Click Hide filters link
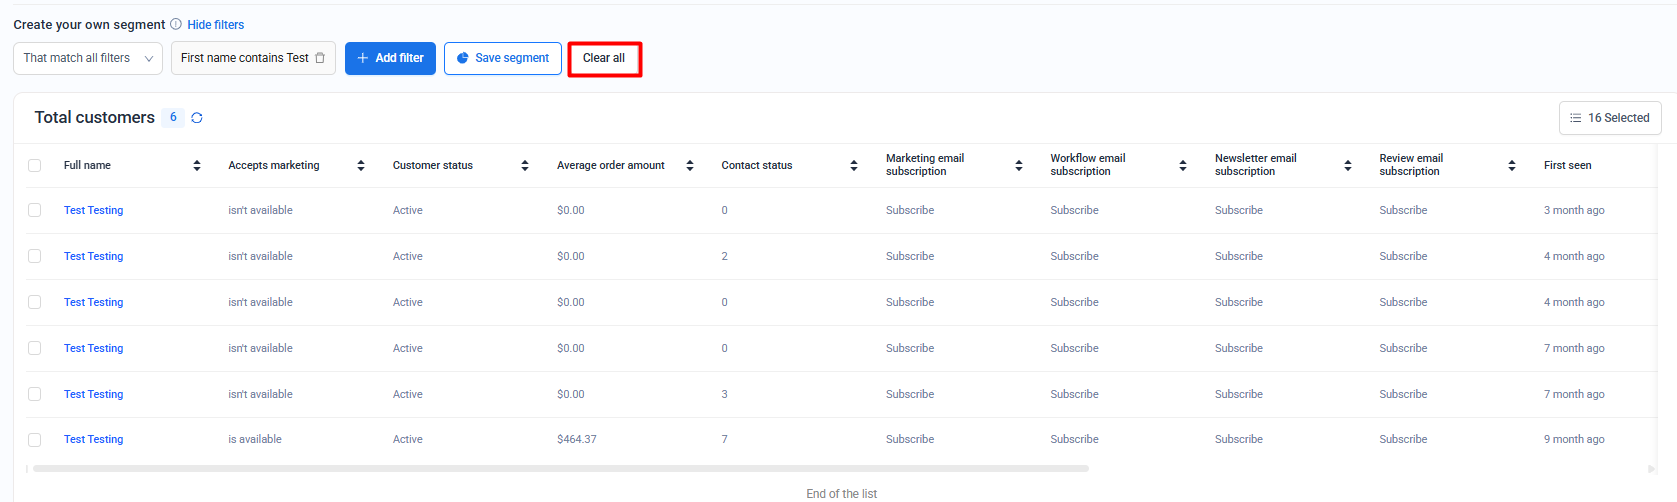The width and height of the screenshot is (1677, 502). pyautogui.click(x=215, y=25)
